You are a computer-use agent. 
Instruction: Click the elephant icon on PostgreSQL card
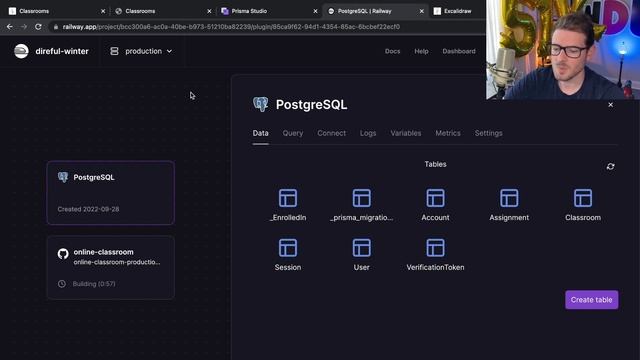point(63,177)
